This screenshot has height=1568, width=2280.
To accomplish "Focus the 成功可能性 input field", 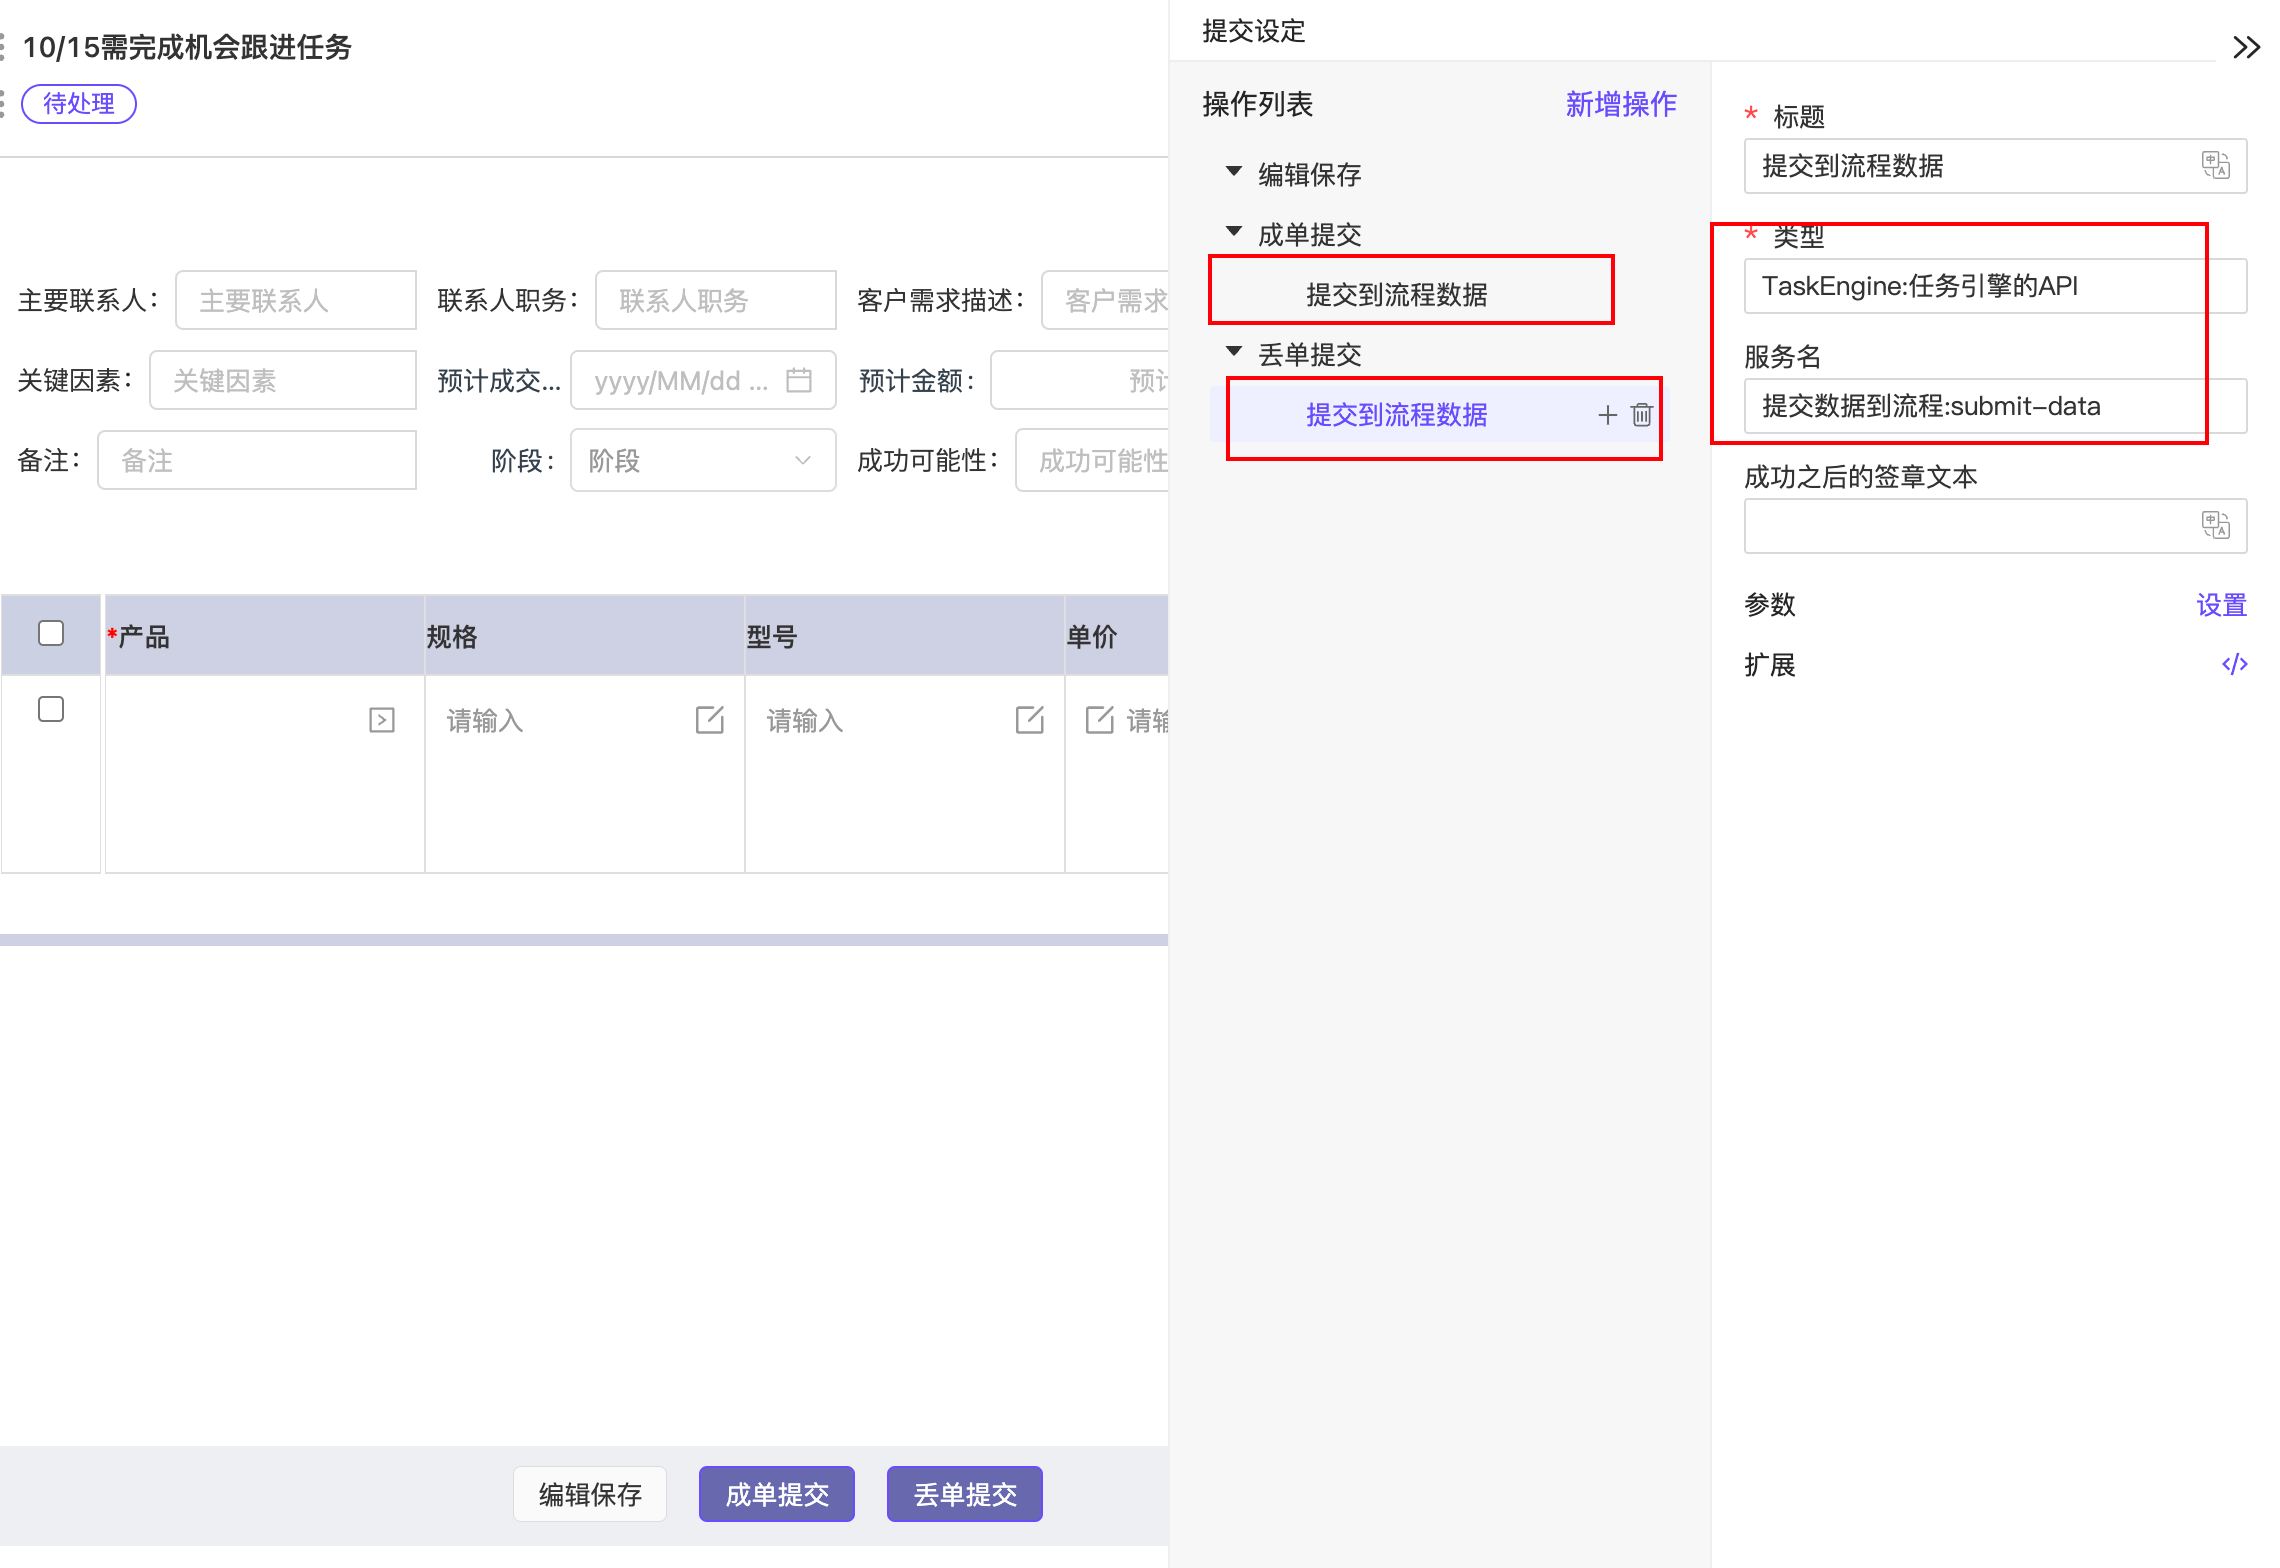I will tap(1092, 460).
